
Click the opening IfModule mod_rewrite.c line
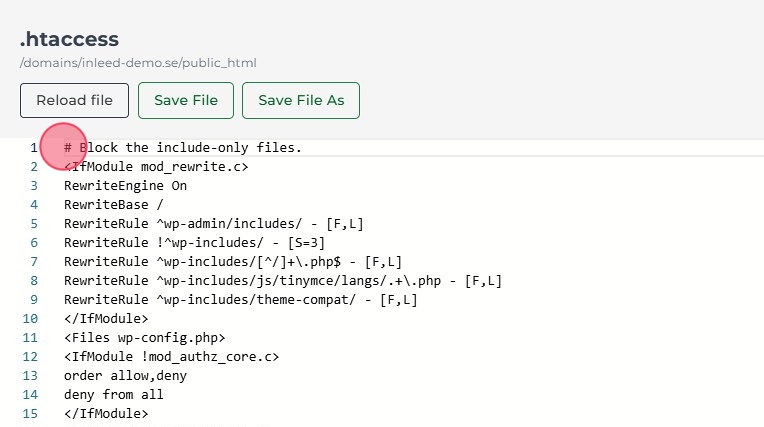156,167
